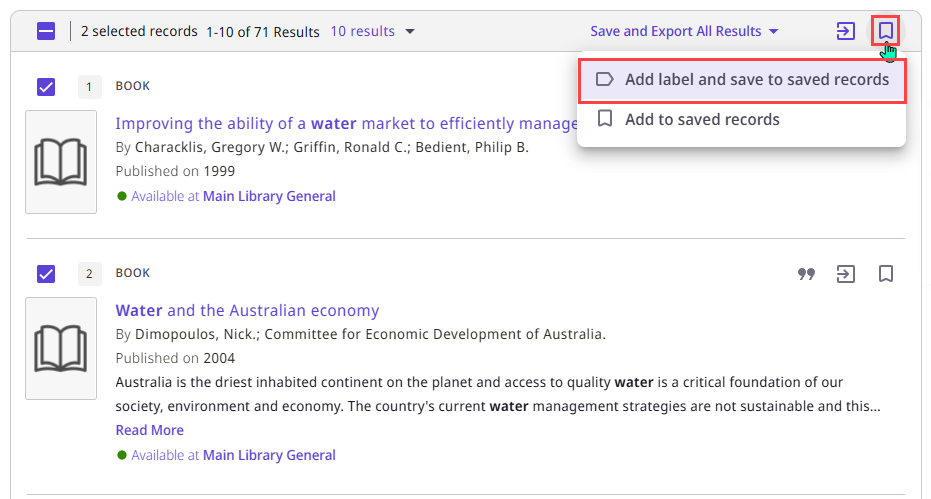Click author line Dimopoulos, Nick.
This screenshot has height=499, width=931.
[x=360, y=334]
